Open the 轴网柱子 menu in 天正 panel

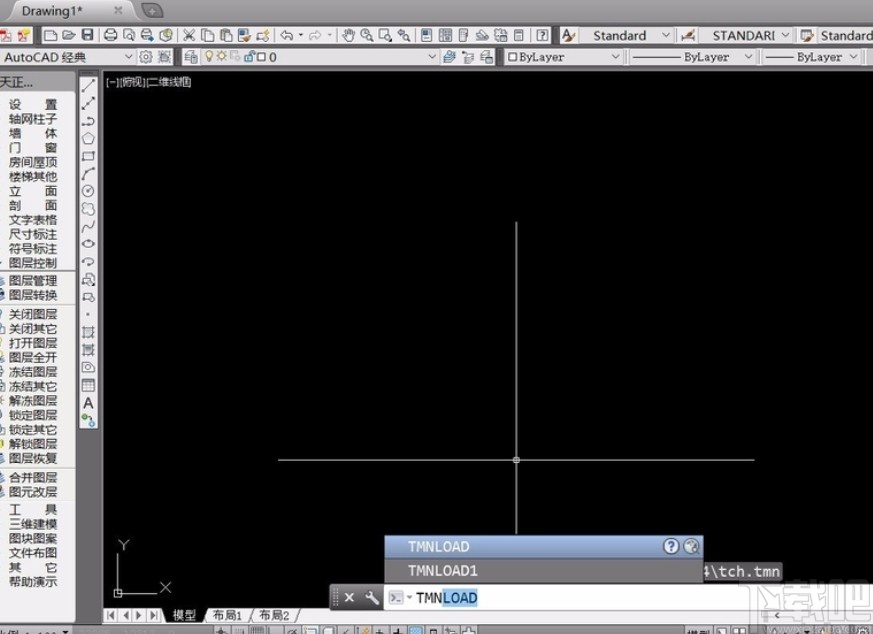(x=33, y=119)
